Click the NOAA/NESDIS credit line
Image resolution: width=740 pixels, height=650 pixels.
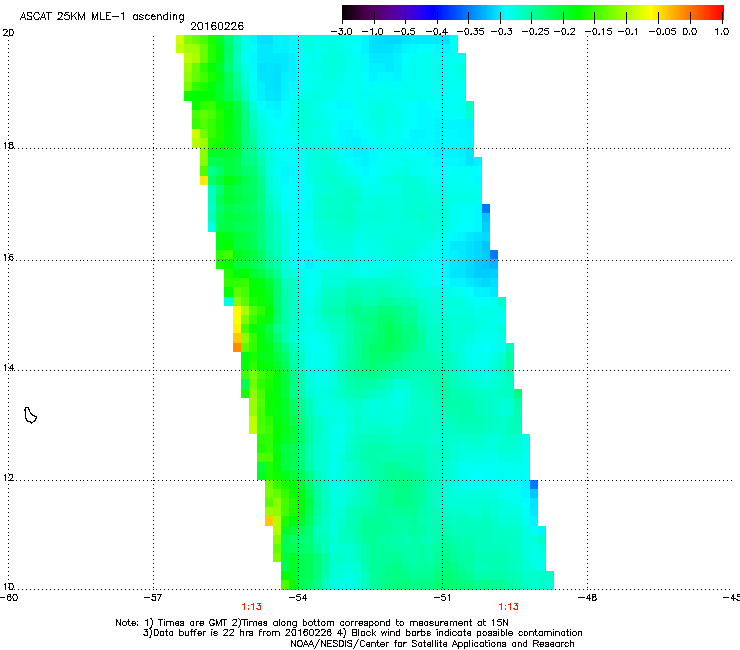[432, 644]
